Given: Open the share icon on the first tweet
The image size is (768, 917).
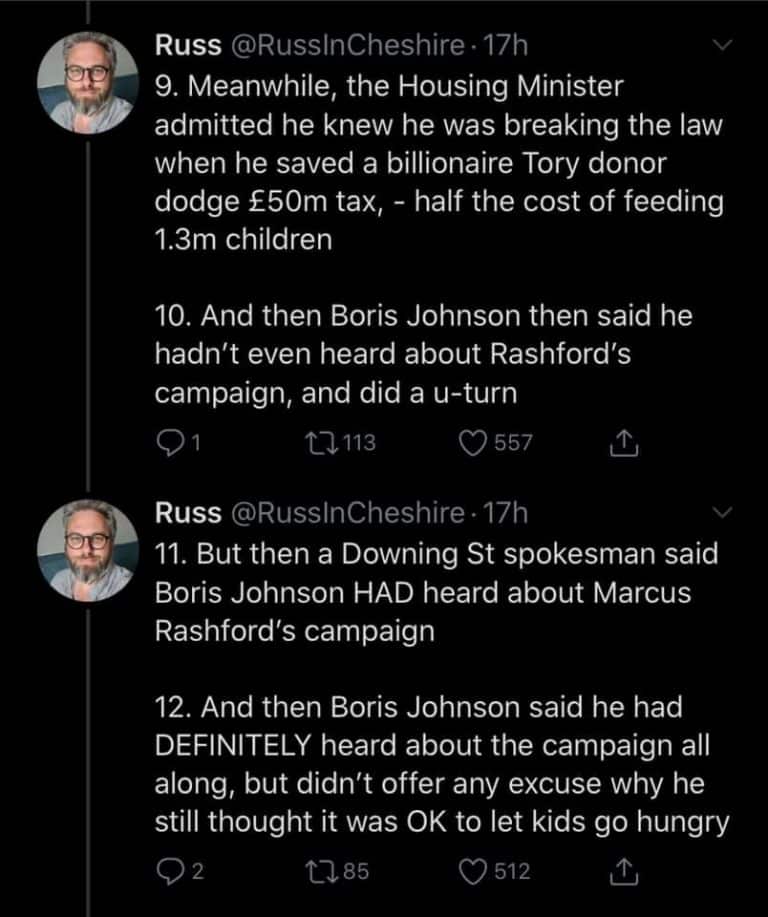Looking at the screenshot, I should (622, 441).
